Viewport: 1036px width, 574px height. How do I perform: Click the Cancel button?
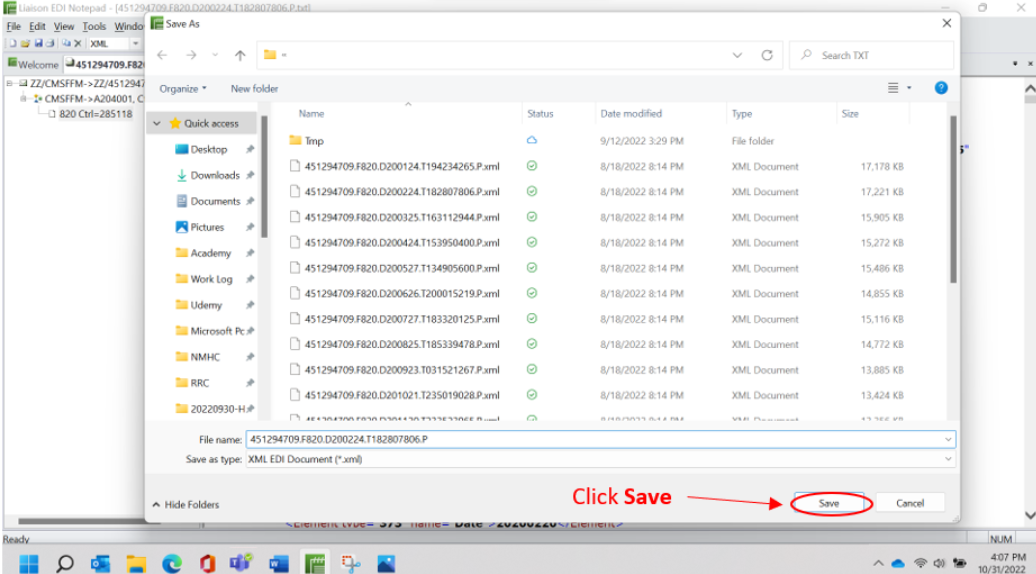(910, 503)
